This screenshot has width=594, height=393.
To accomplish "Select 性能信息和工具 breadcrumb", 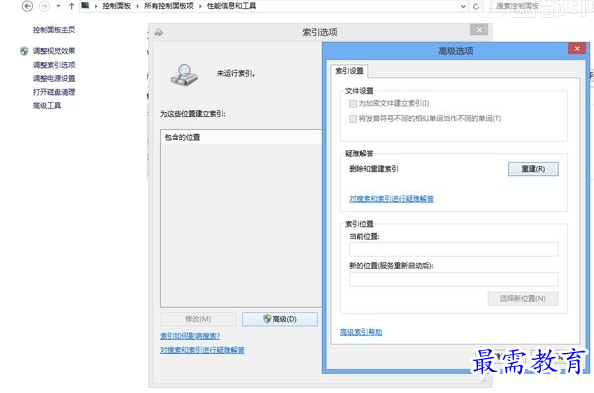I will (231, 6).
